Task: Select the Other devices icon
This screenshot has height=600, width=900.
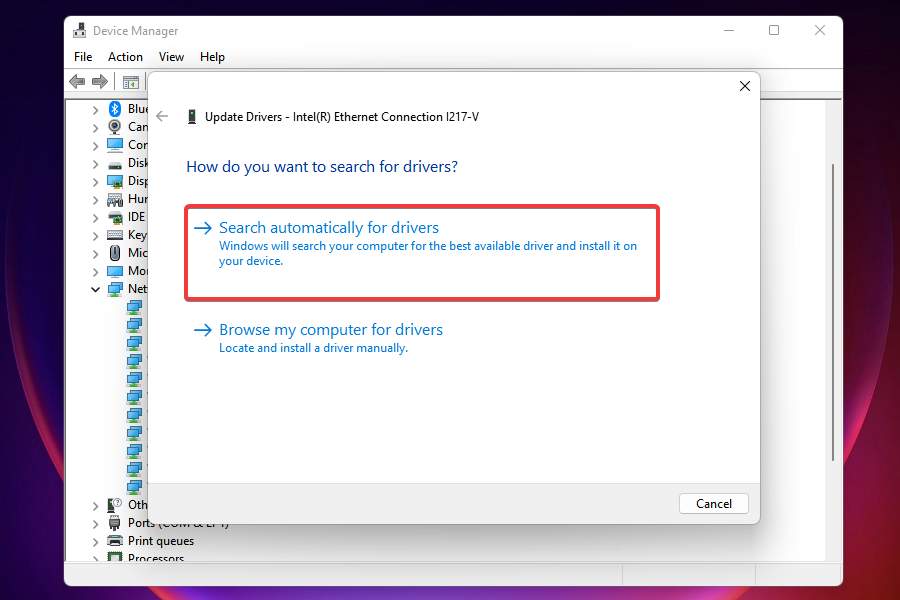Action: tap(115, 505)
